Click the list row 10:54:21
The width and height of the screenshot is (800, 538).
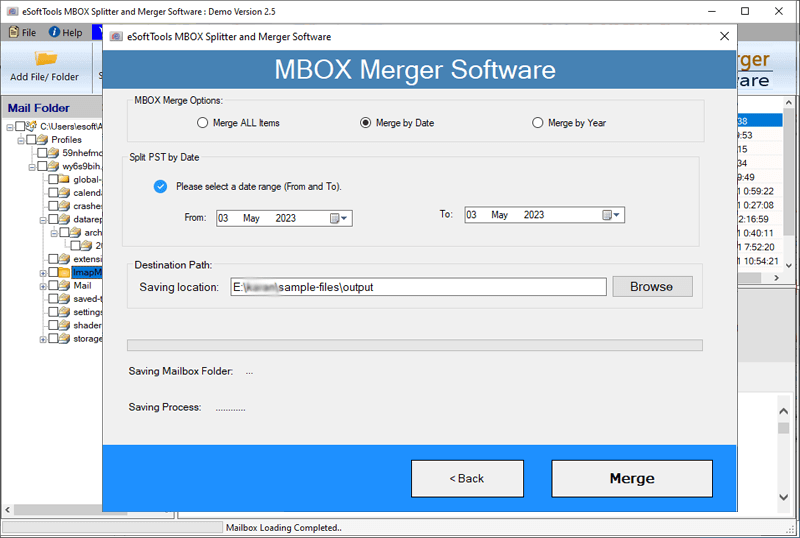coord(759,261)
